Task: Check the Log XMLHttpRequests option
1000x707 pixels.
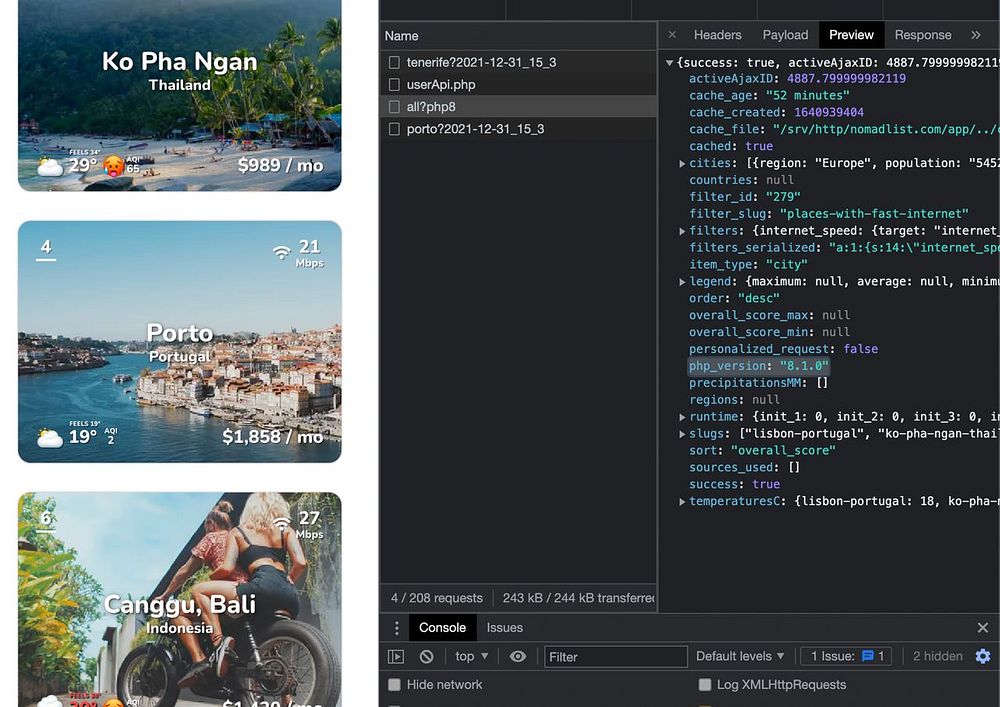Action: (x=705, y=685)
